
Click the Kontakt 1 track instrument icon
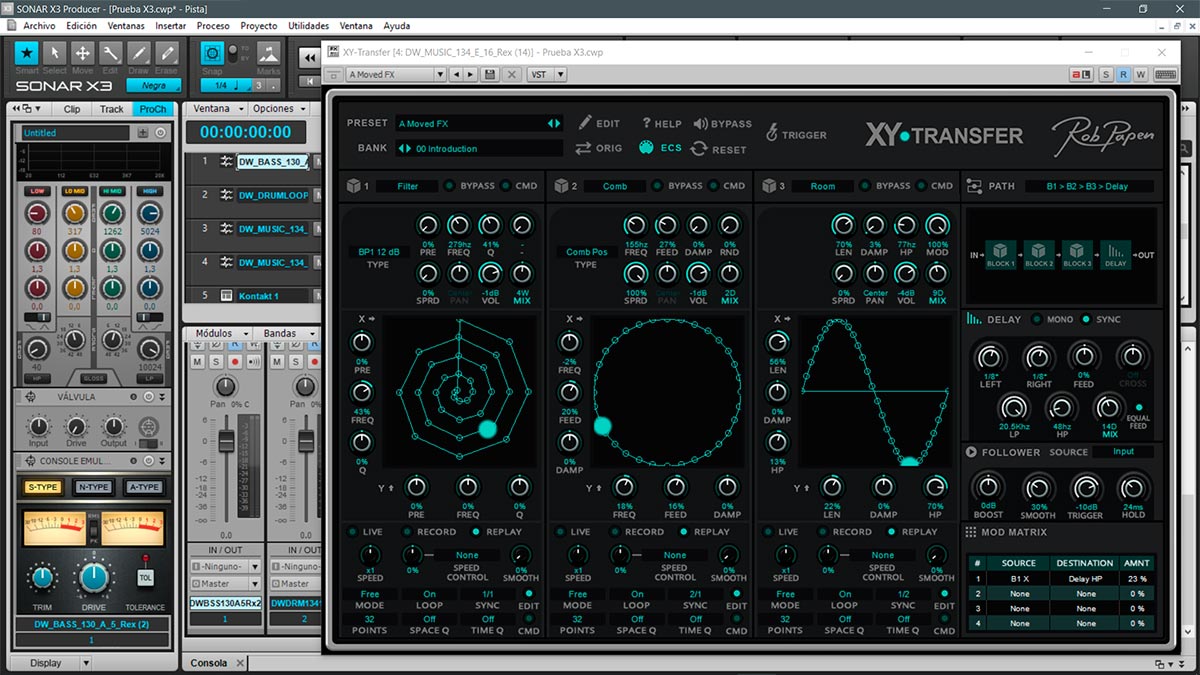[226, 296]
